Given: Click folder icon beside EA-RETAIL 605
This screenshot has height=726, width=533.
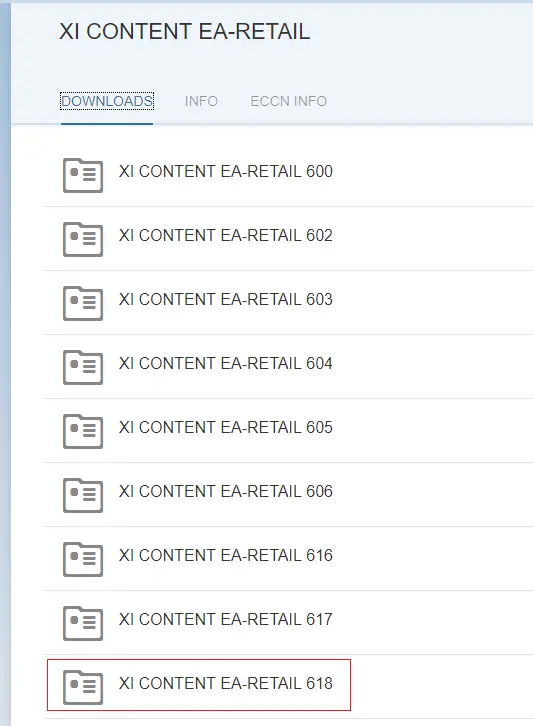Looking at the screenshot, I should (83, 431).
